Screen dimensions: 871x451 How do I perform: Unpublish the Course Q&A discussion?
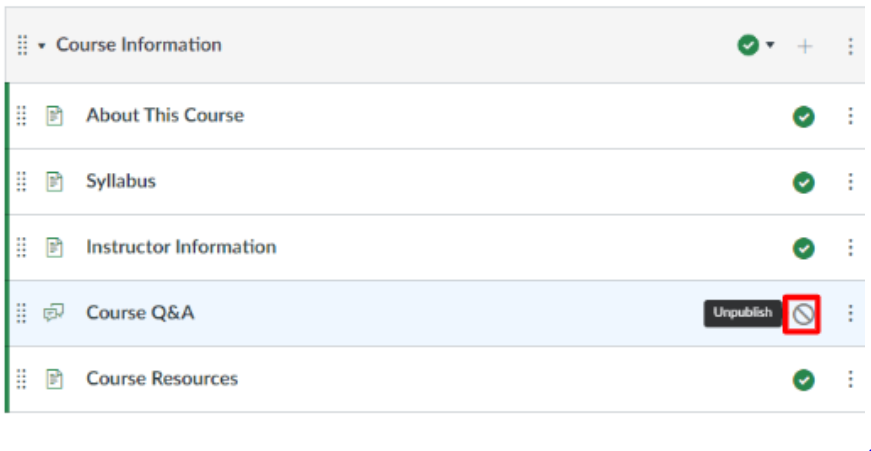click(x=803, y=314)
